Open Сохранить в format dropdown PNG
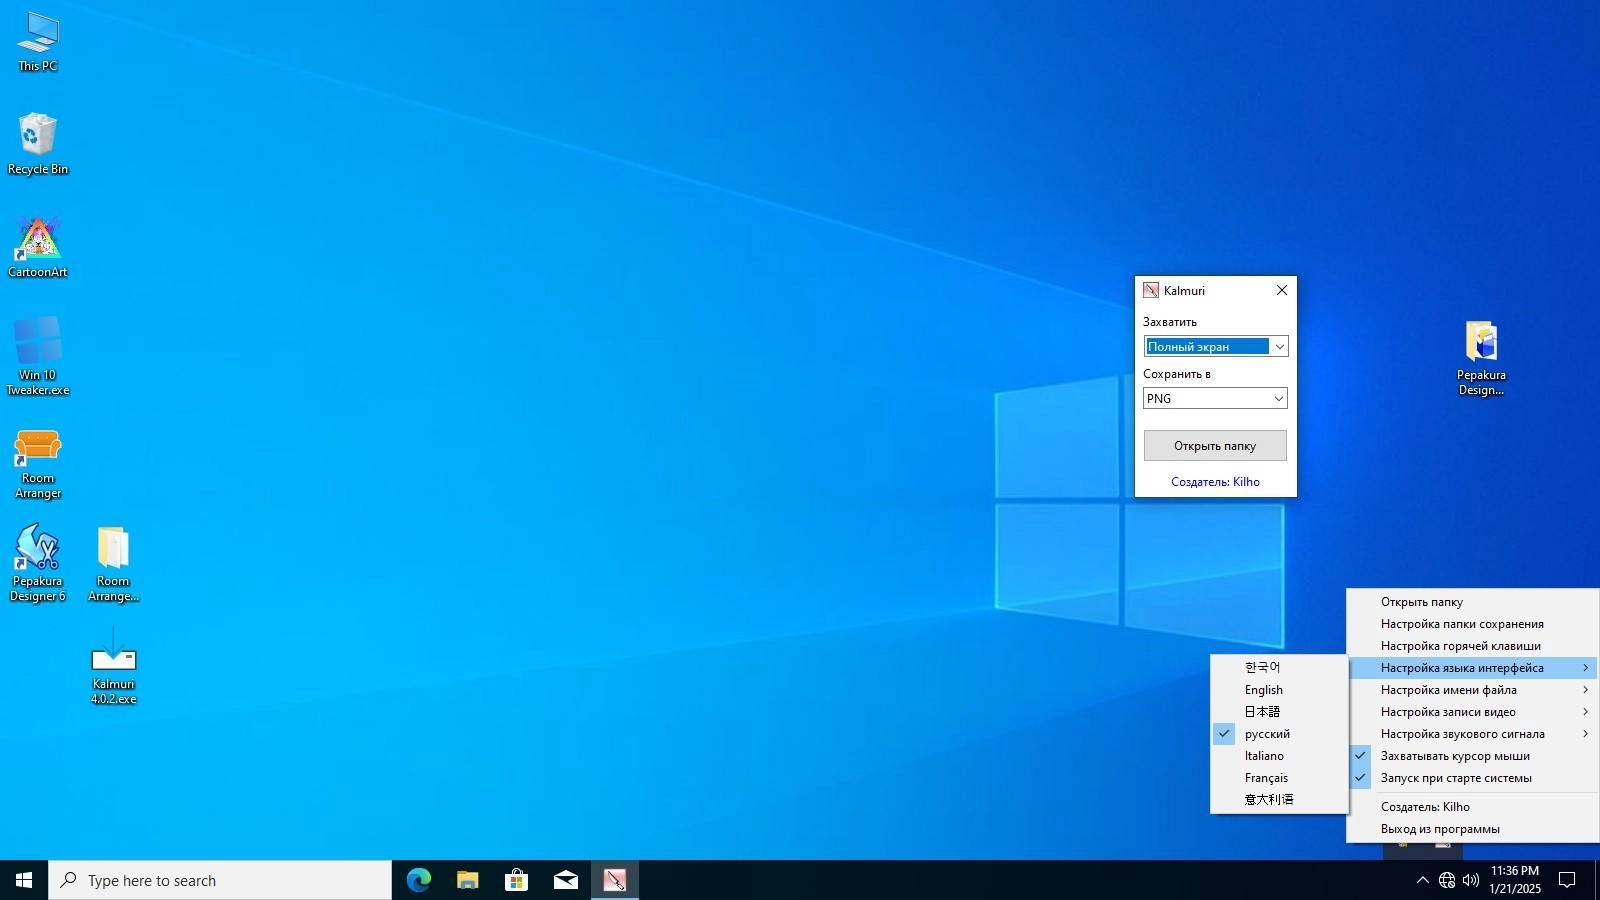Screen dimensions: 1600x900 tap(1215, 398)
